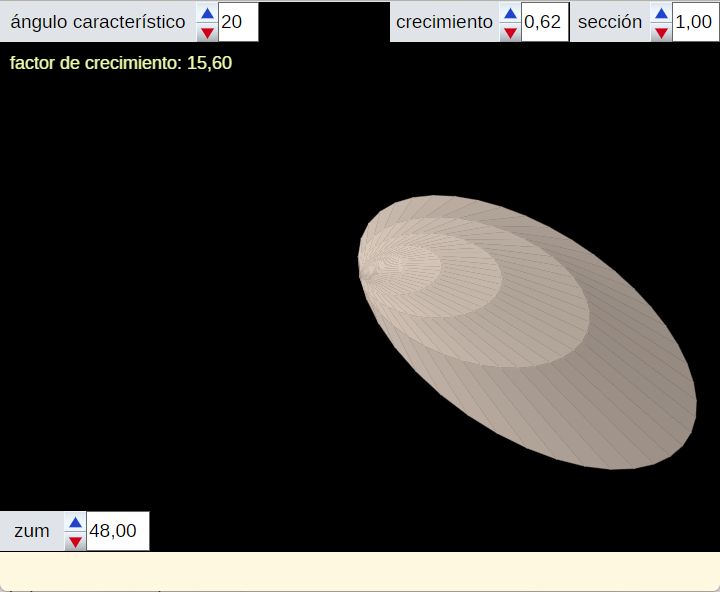The image size is (720, 592).
Task: Click the sección label
Action: coord(610,22)
